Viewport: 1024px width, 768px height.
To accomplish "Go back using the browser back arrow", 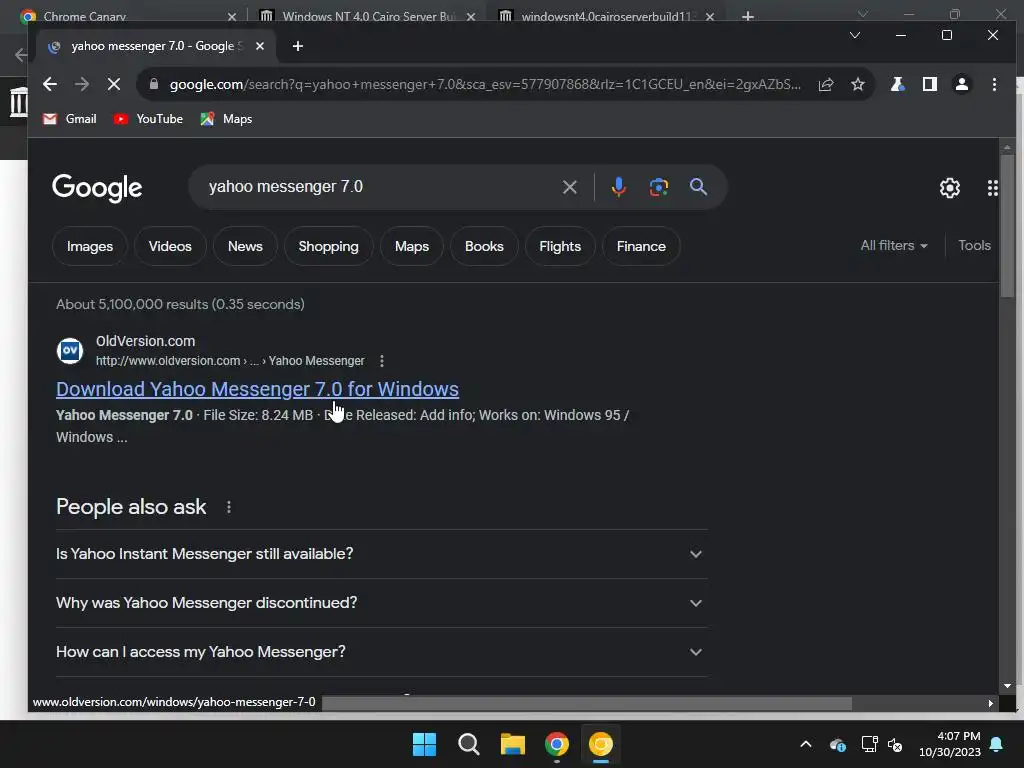I will coord(50,84).
